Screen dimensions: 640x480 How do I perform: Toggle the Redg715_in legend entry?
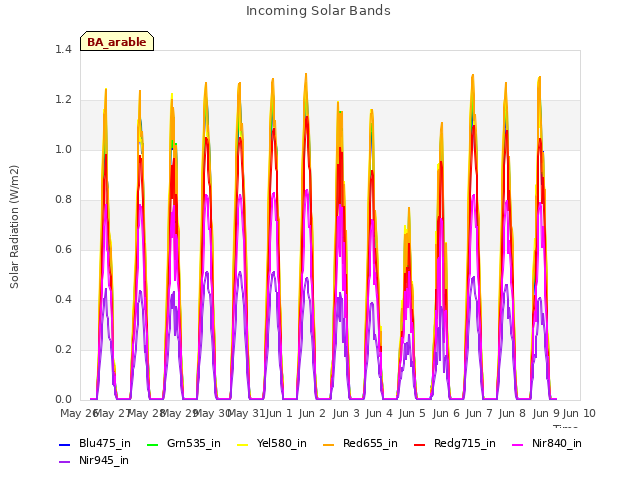tap(455, 443)
